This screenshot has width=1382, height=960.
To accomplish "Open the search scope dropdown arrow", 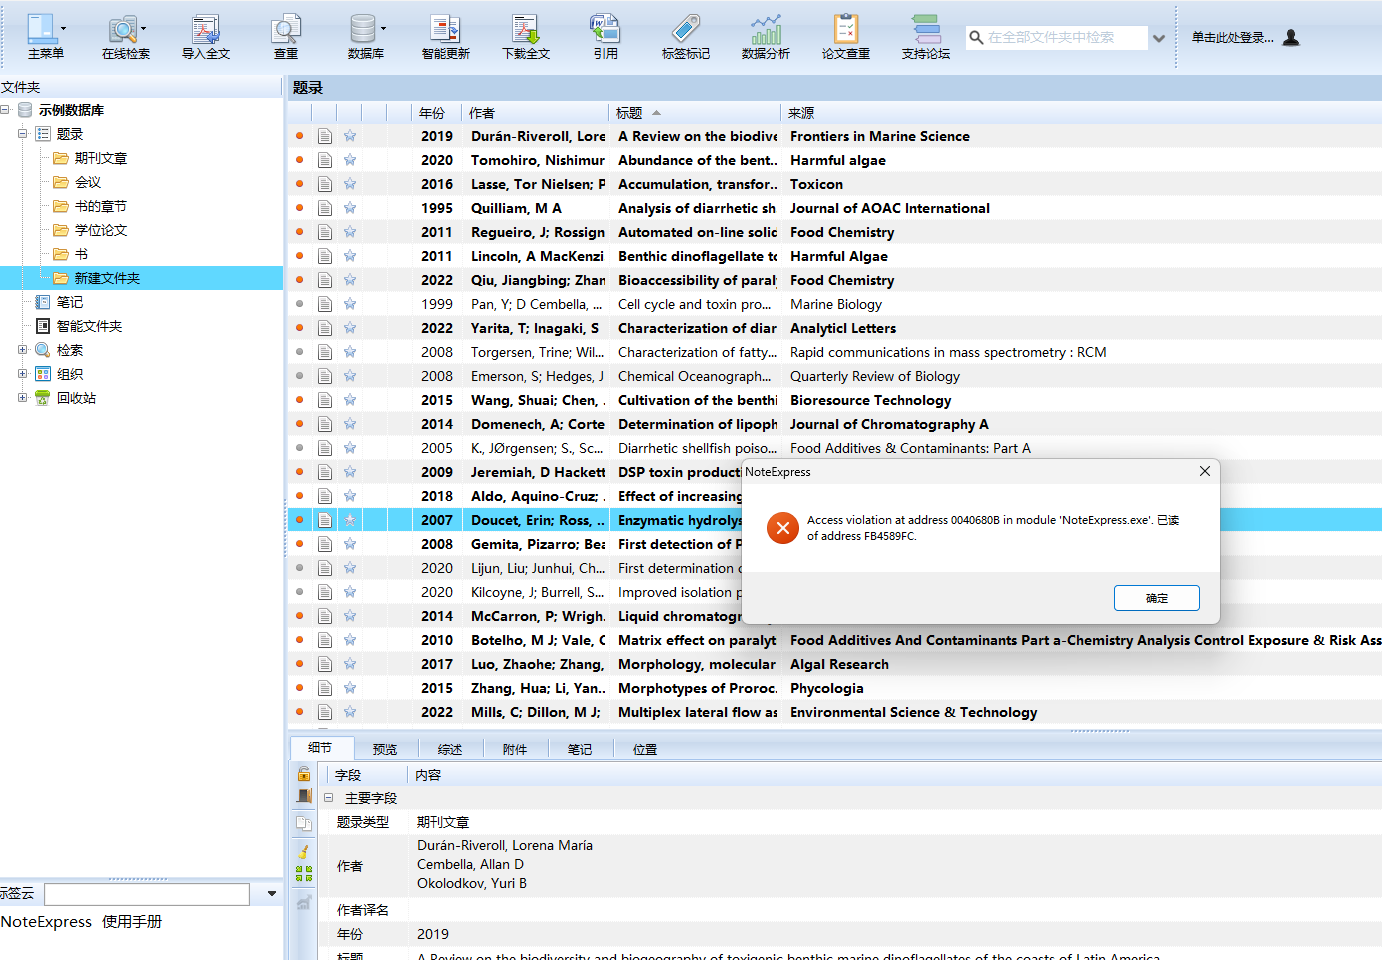I will click(x=1159, y=39).
